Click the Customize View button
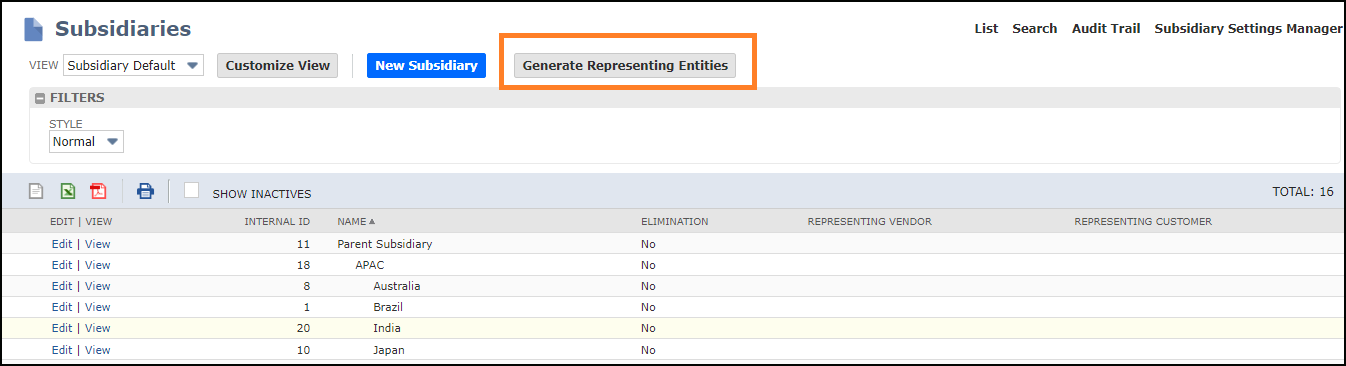 [277, 66]
